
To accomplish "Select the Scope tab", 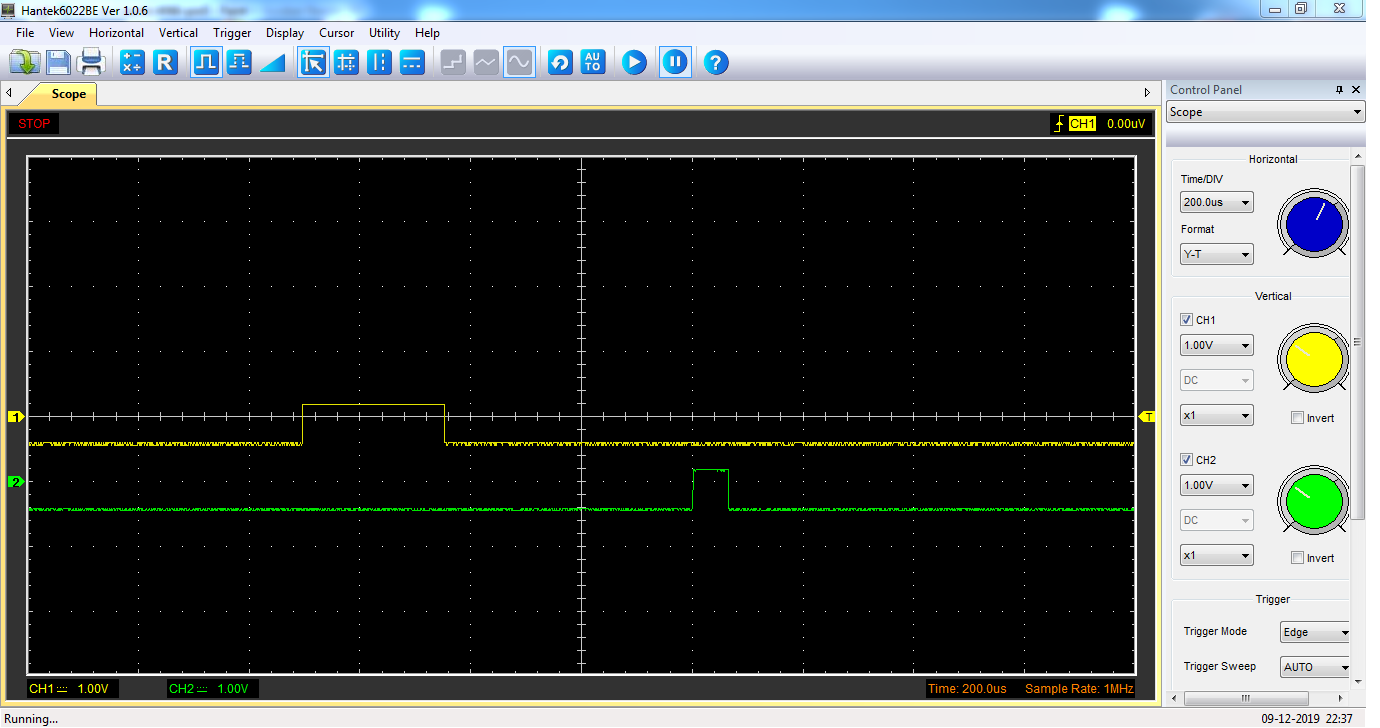I will [x=68, y=94].
